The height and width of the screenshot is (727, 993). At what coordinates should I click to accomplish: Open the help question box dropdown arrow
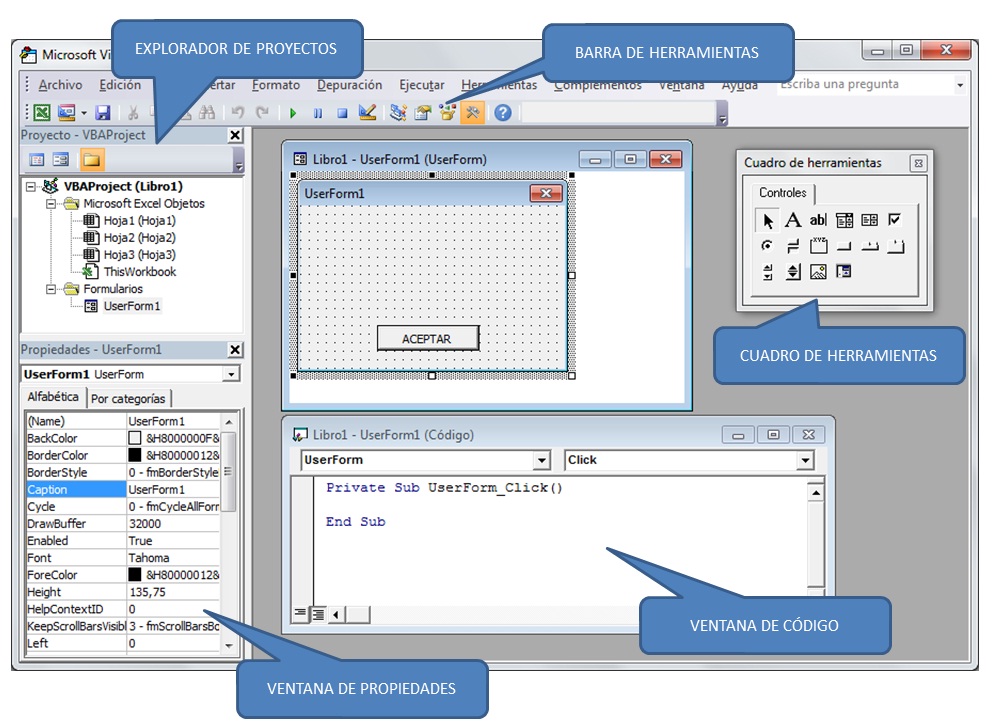point(960,85)
